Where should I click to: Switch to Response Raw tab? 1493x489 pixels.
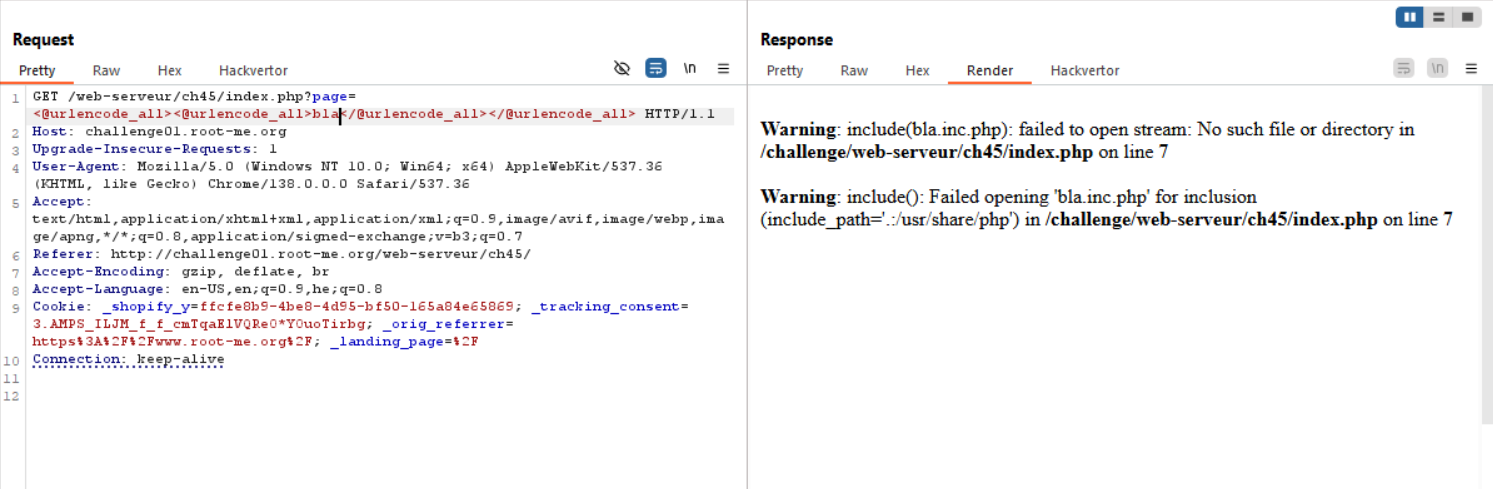(x=854, y=70)
